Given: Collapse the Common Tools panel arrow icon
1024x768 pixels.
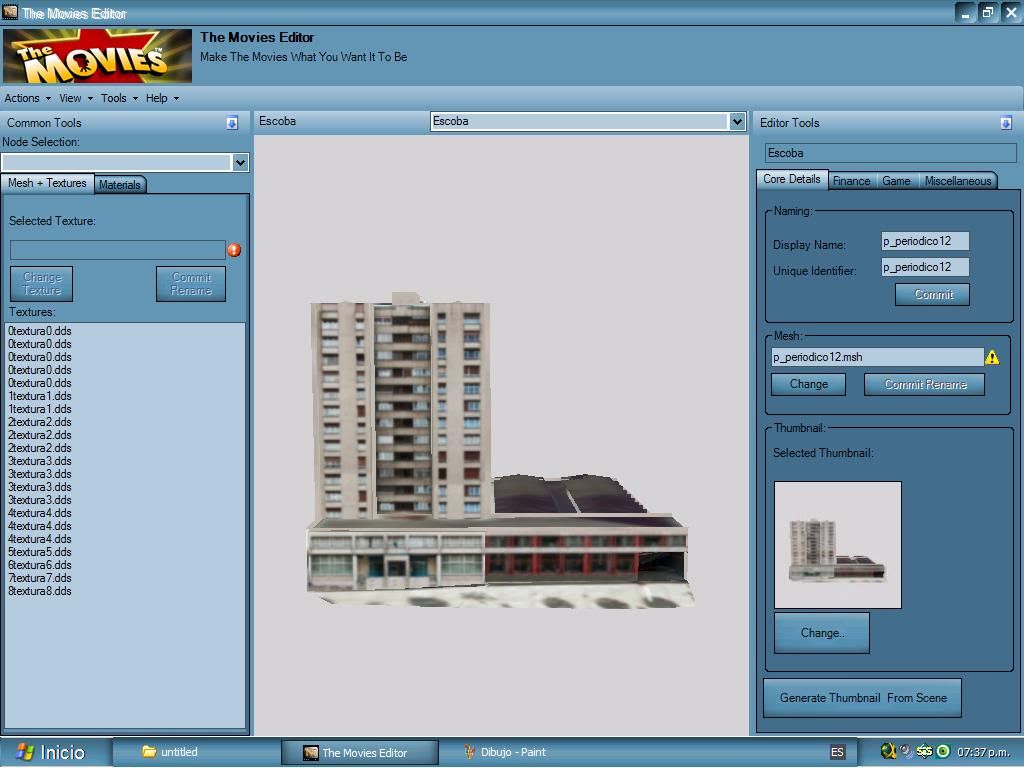Looking at the screenshot, I should tap(232, 123).
